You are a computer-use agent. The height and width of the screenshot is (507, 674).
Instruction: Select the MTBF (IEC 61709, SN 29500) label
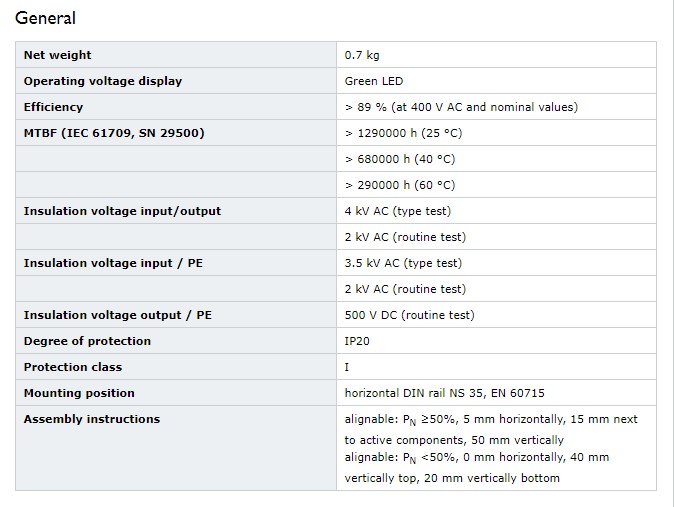114,133
